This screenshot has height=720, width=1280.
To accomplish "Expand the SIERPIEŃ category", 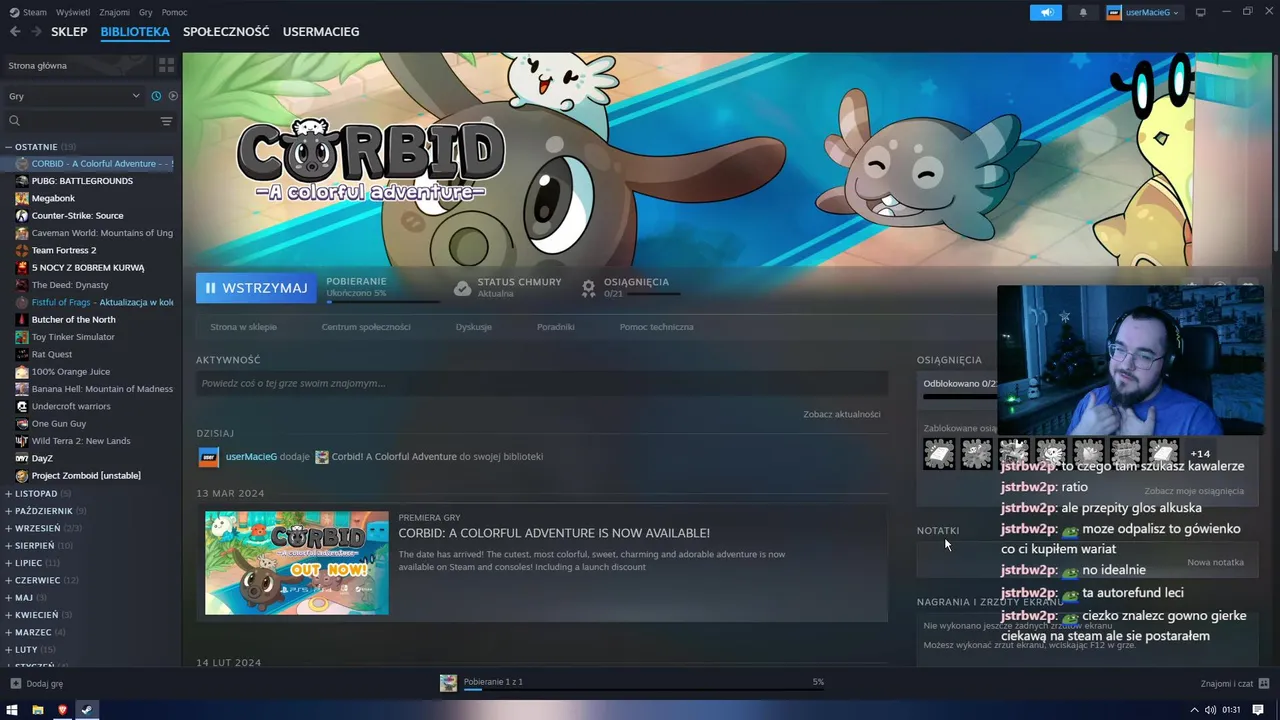I will [x=8, y=546].
